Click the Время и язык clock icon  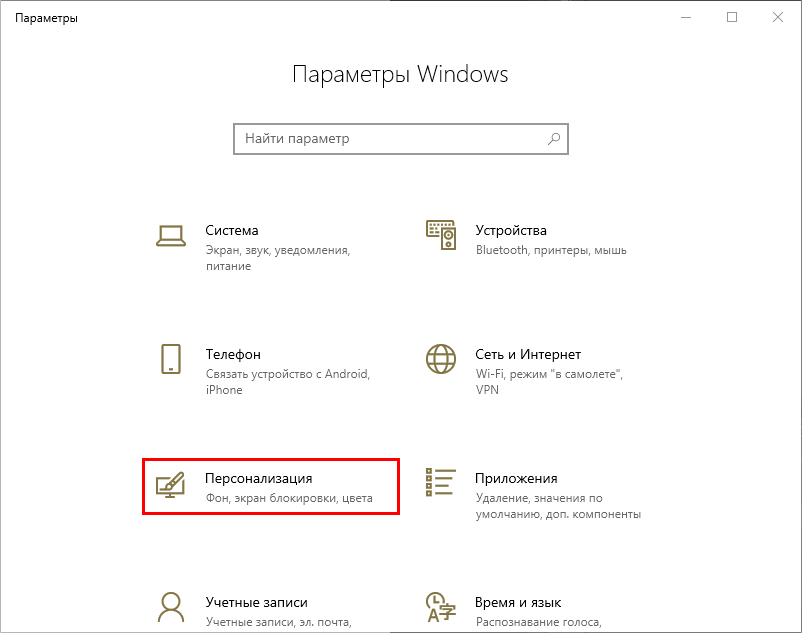click(x=441, y=606)
